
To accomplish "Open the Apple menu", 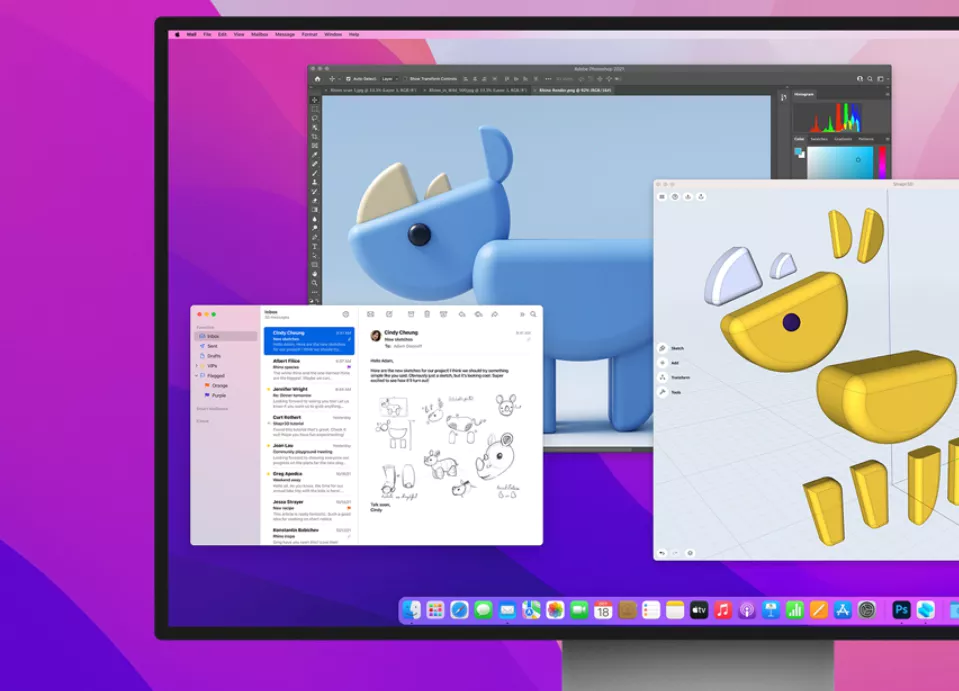I will pos(178,34).
